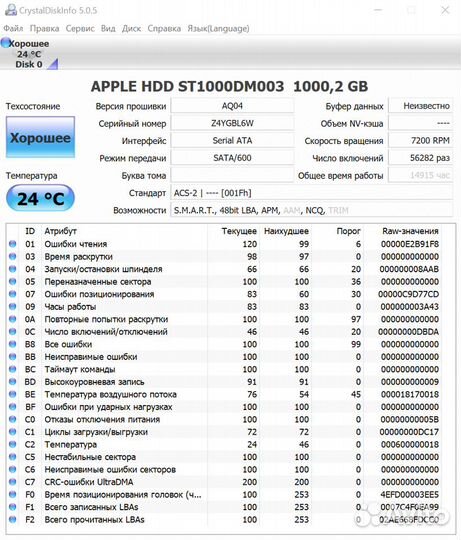Click the CrystalDiskInfo app icon in title bar
The image size is (461, 540).
pyautogui.click(x=10, y=10)
